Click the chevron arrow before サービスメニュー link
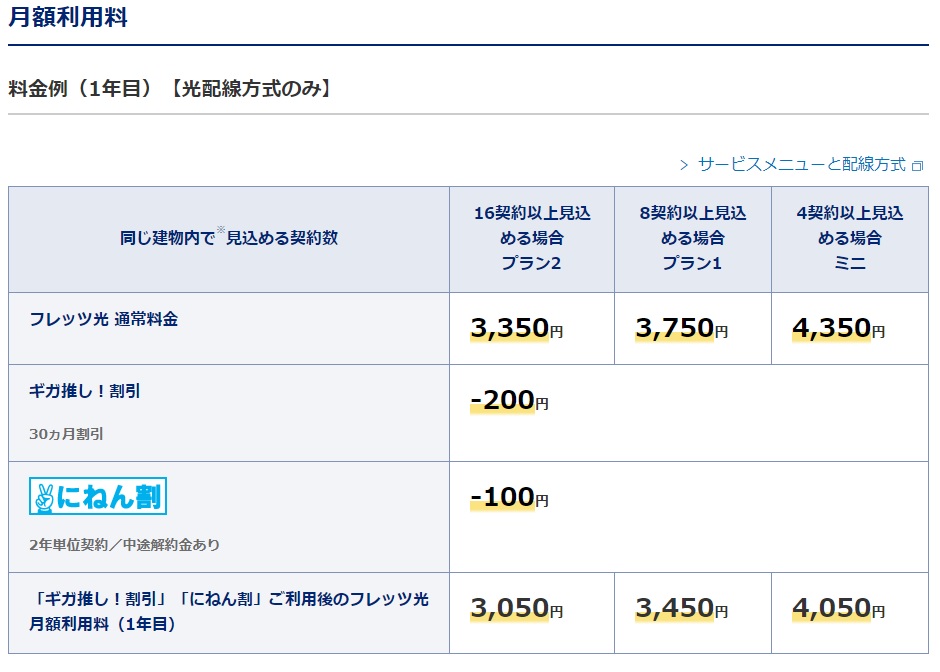This screenshot has width=940, height=672. point(684,165)
